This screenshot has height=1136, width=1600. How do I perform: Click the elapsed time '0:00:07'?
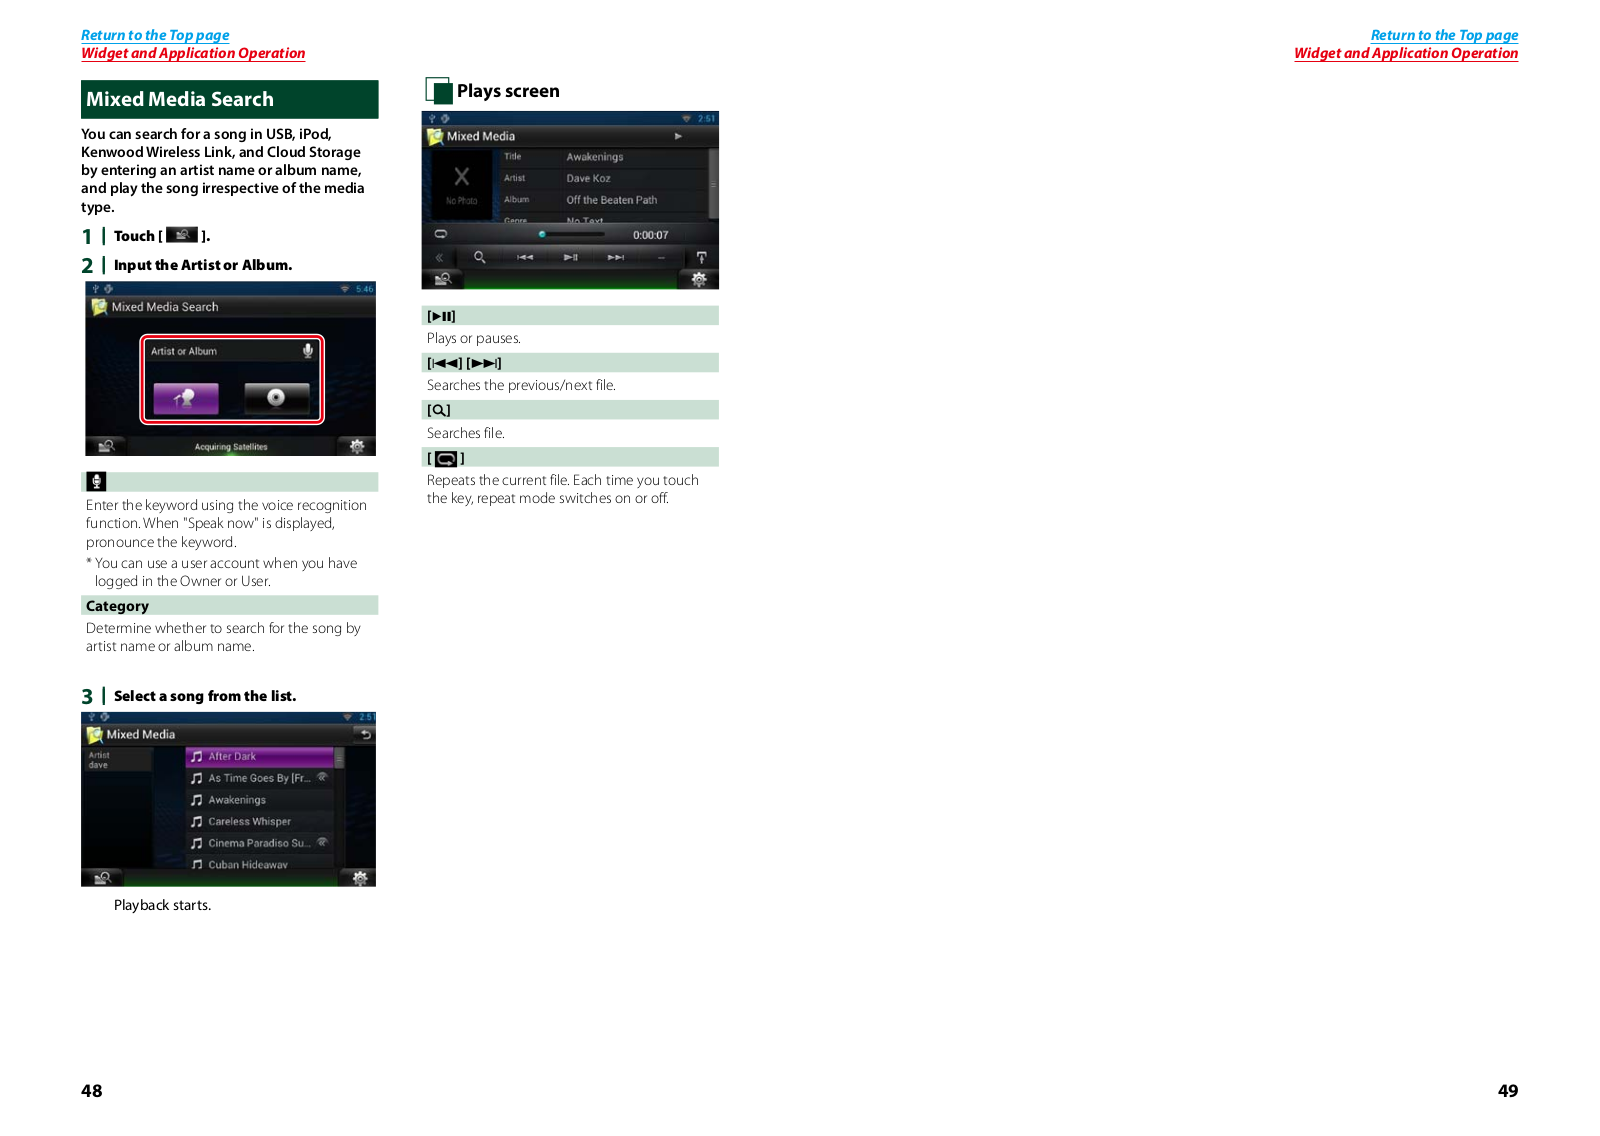coord(650,235)
